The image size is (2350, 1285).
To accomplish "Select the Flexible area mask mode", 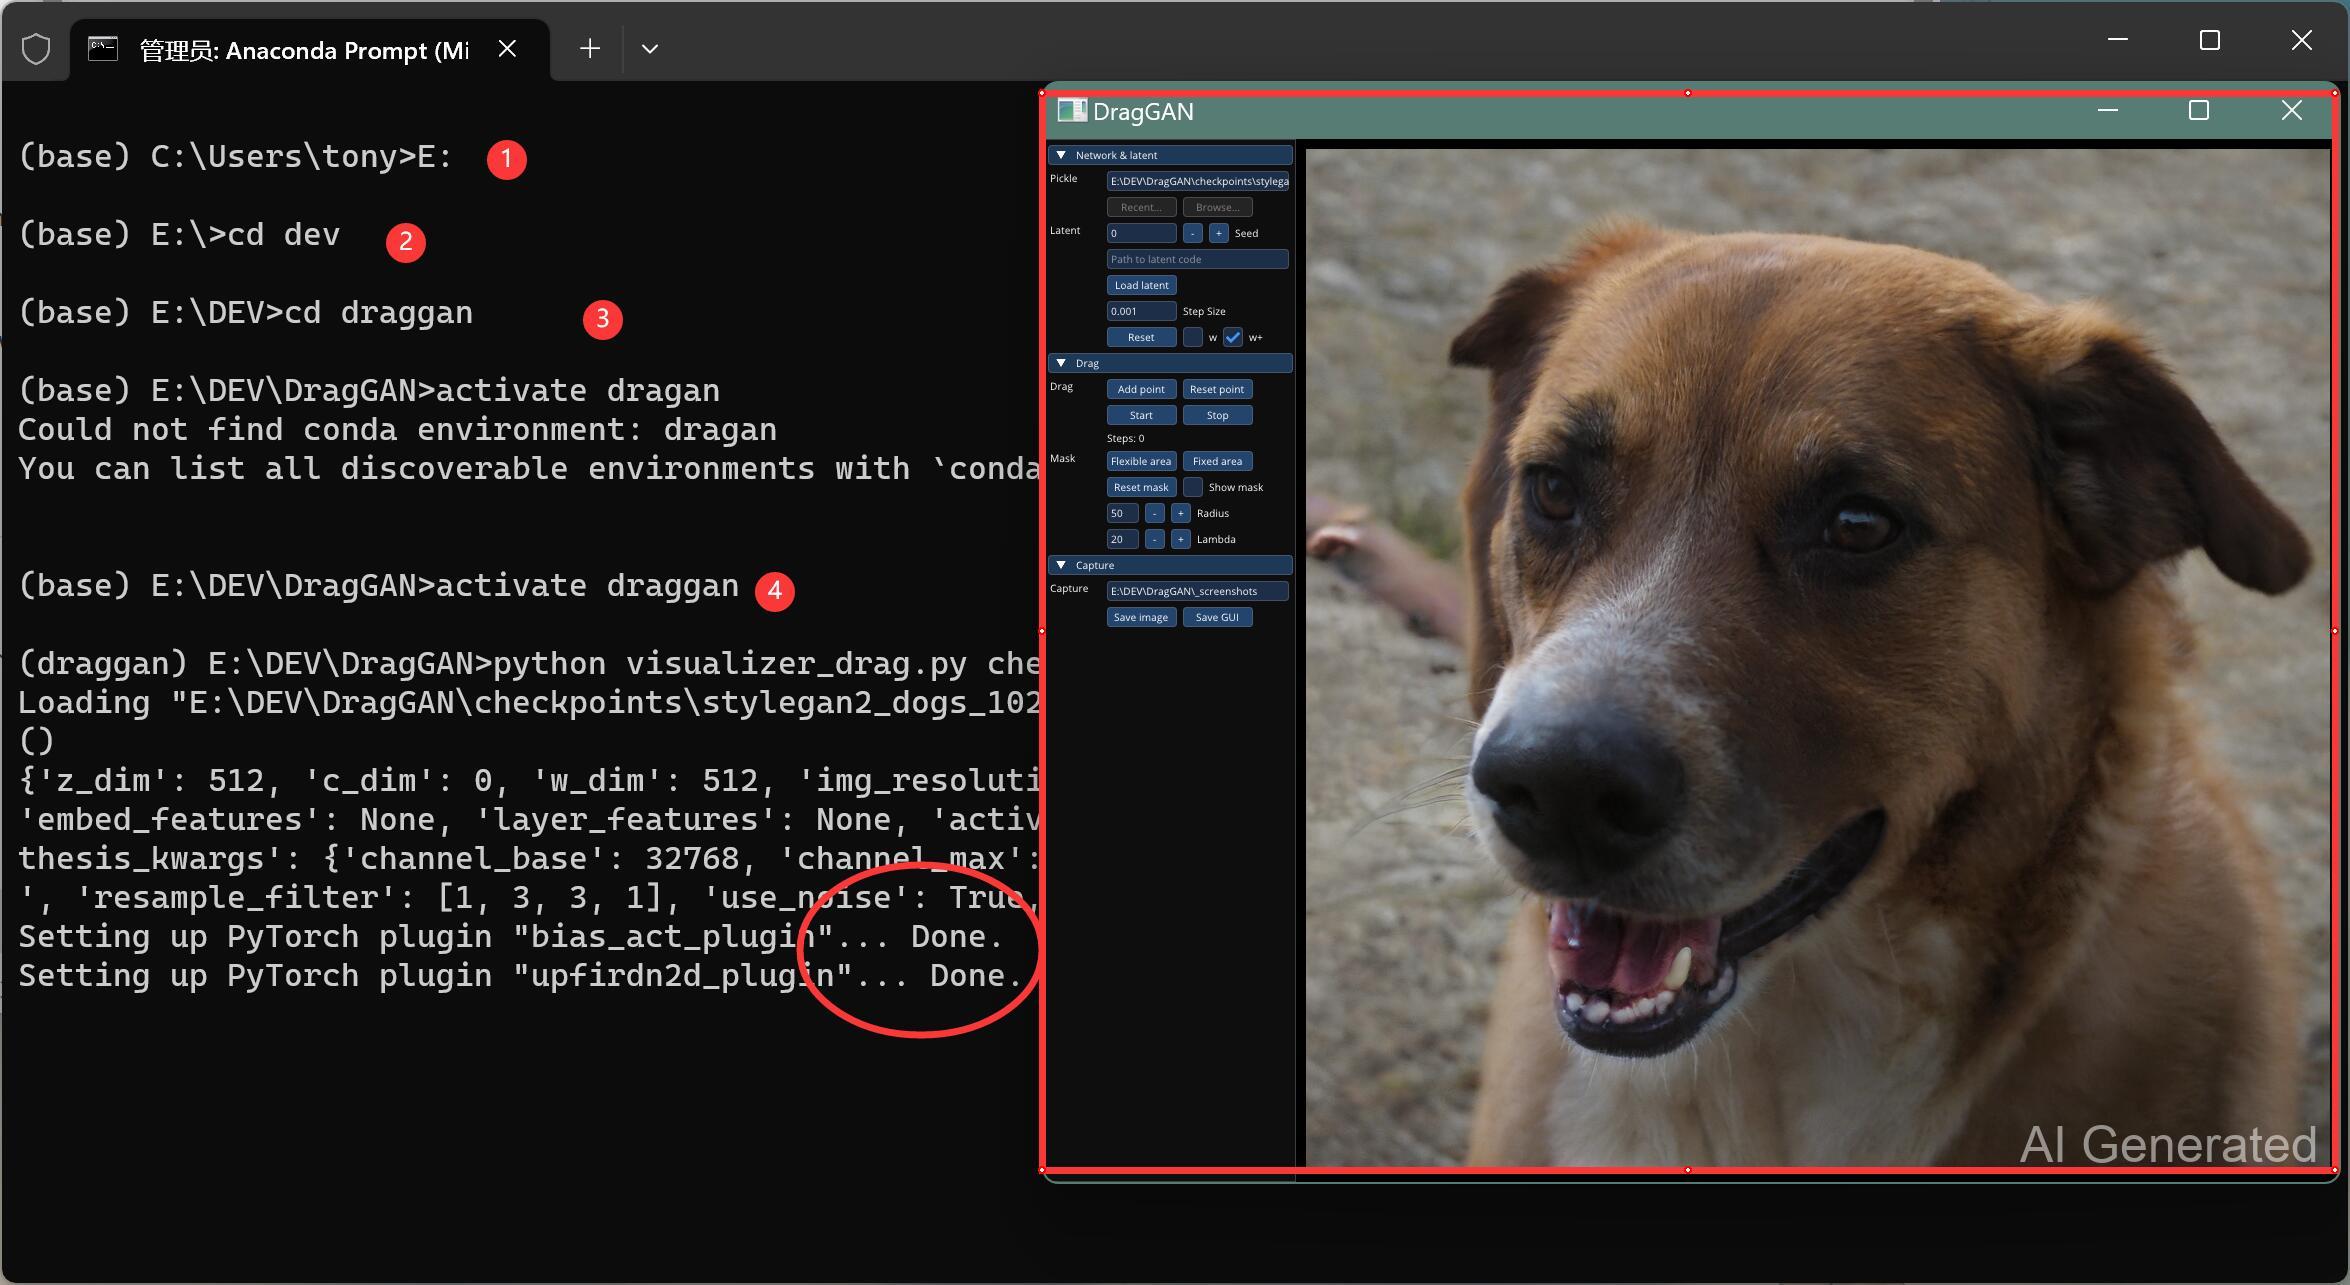I will point(1141,461).
